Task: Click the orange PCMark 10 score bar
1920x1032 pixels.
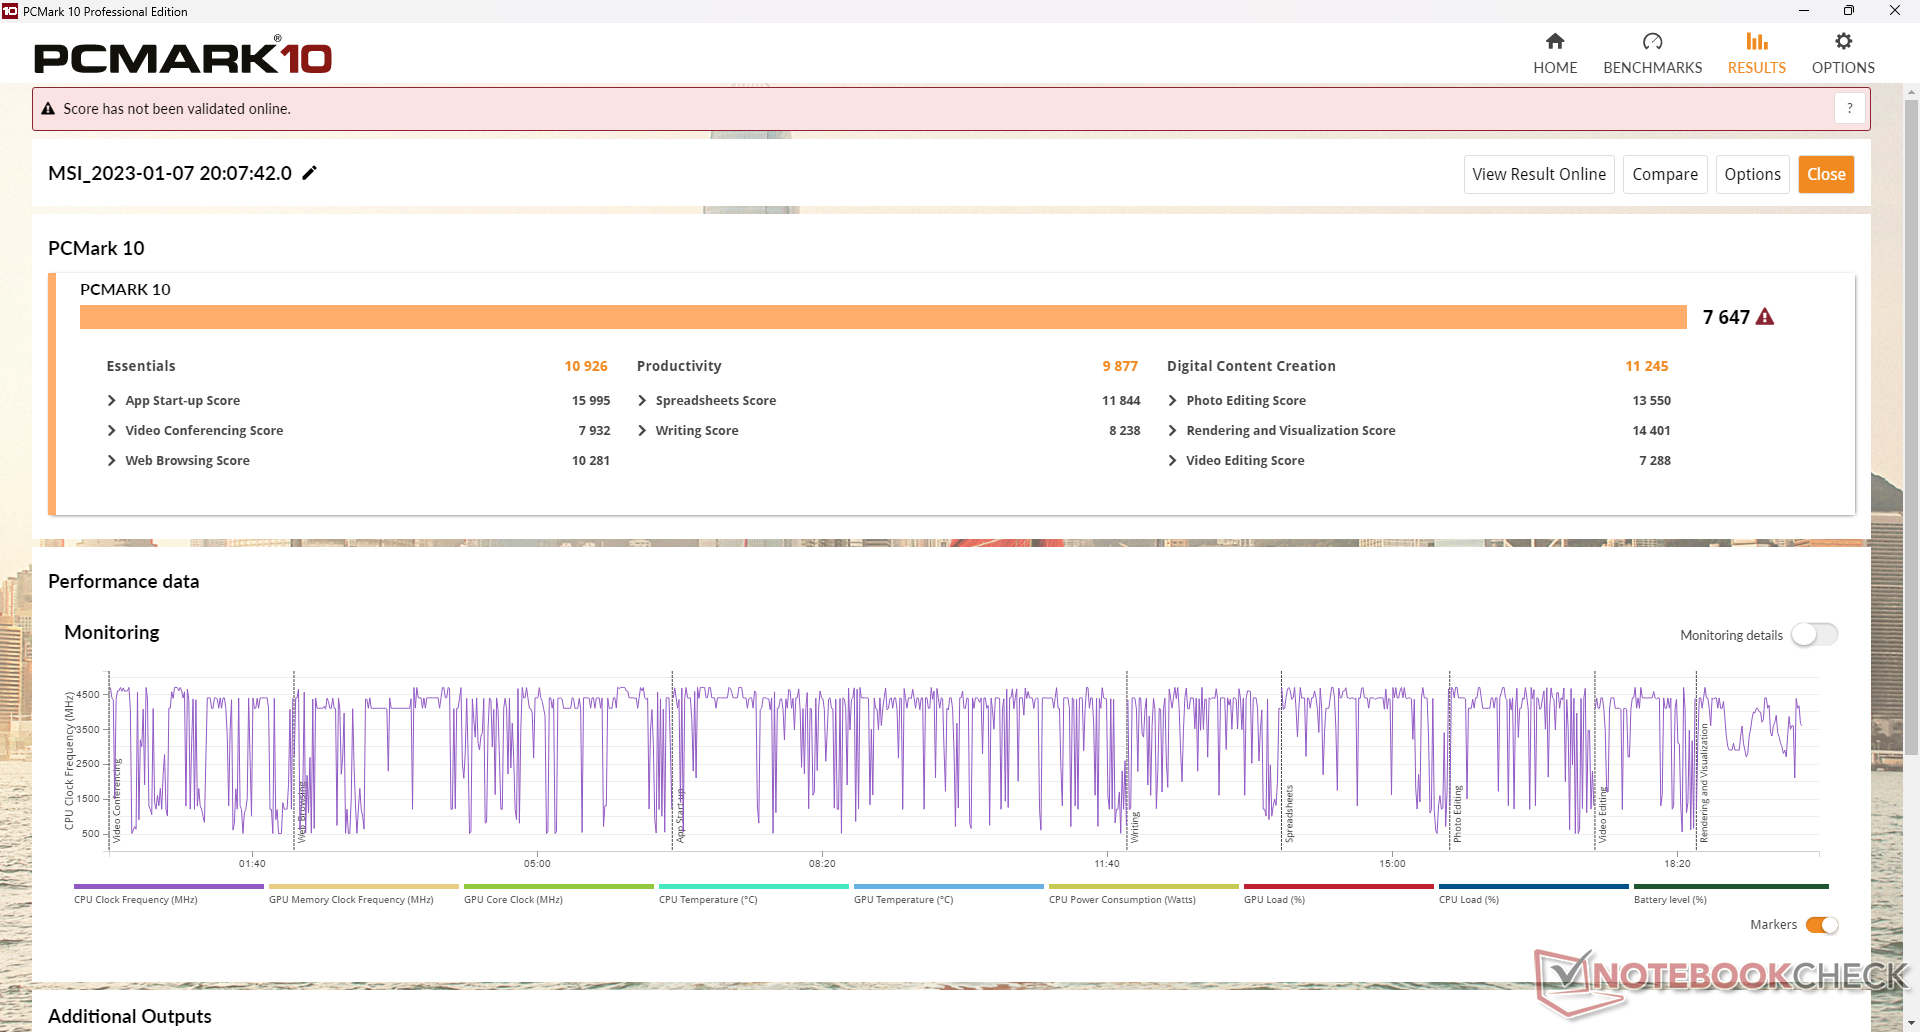Action: coord(883,317)
